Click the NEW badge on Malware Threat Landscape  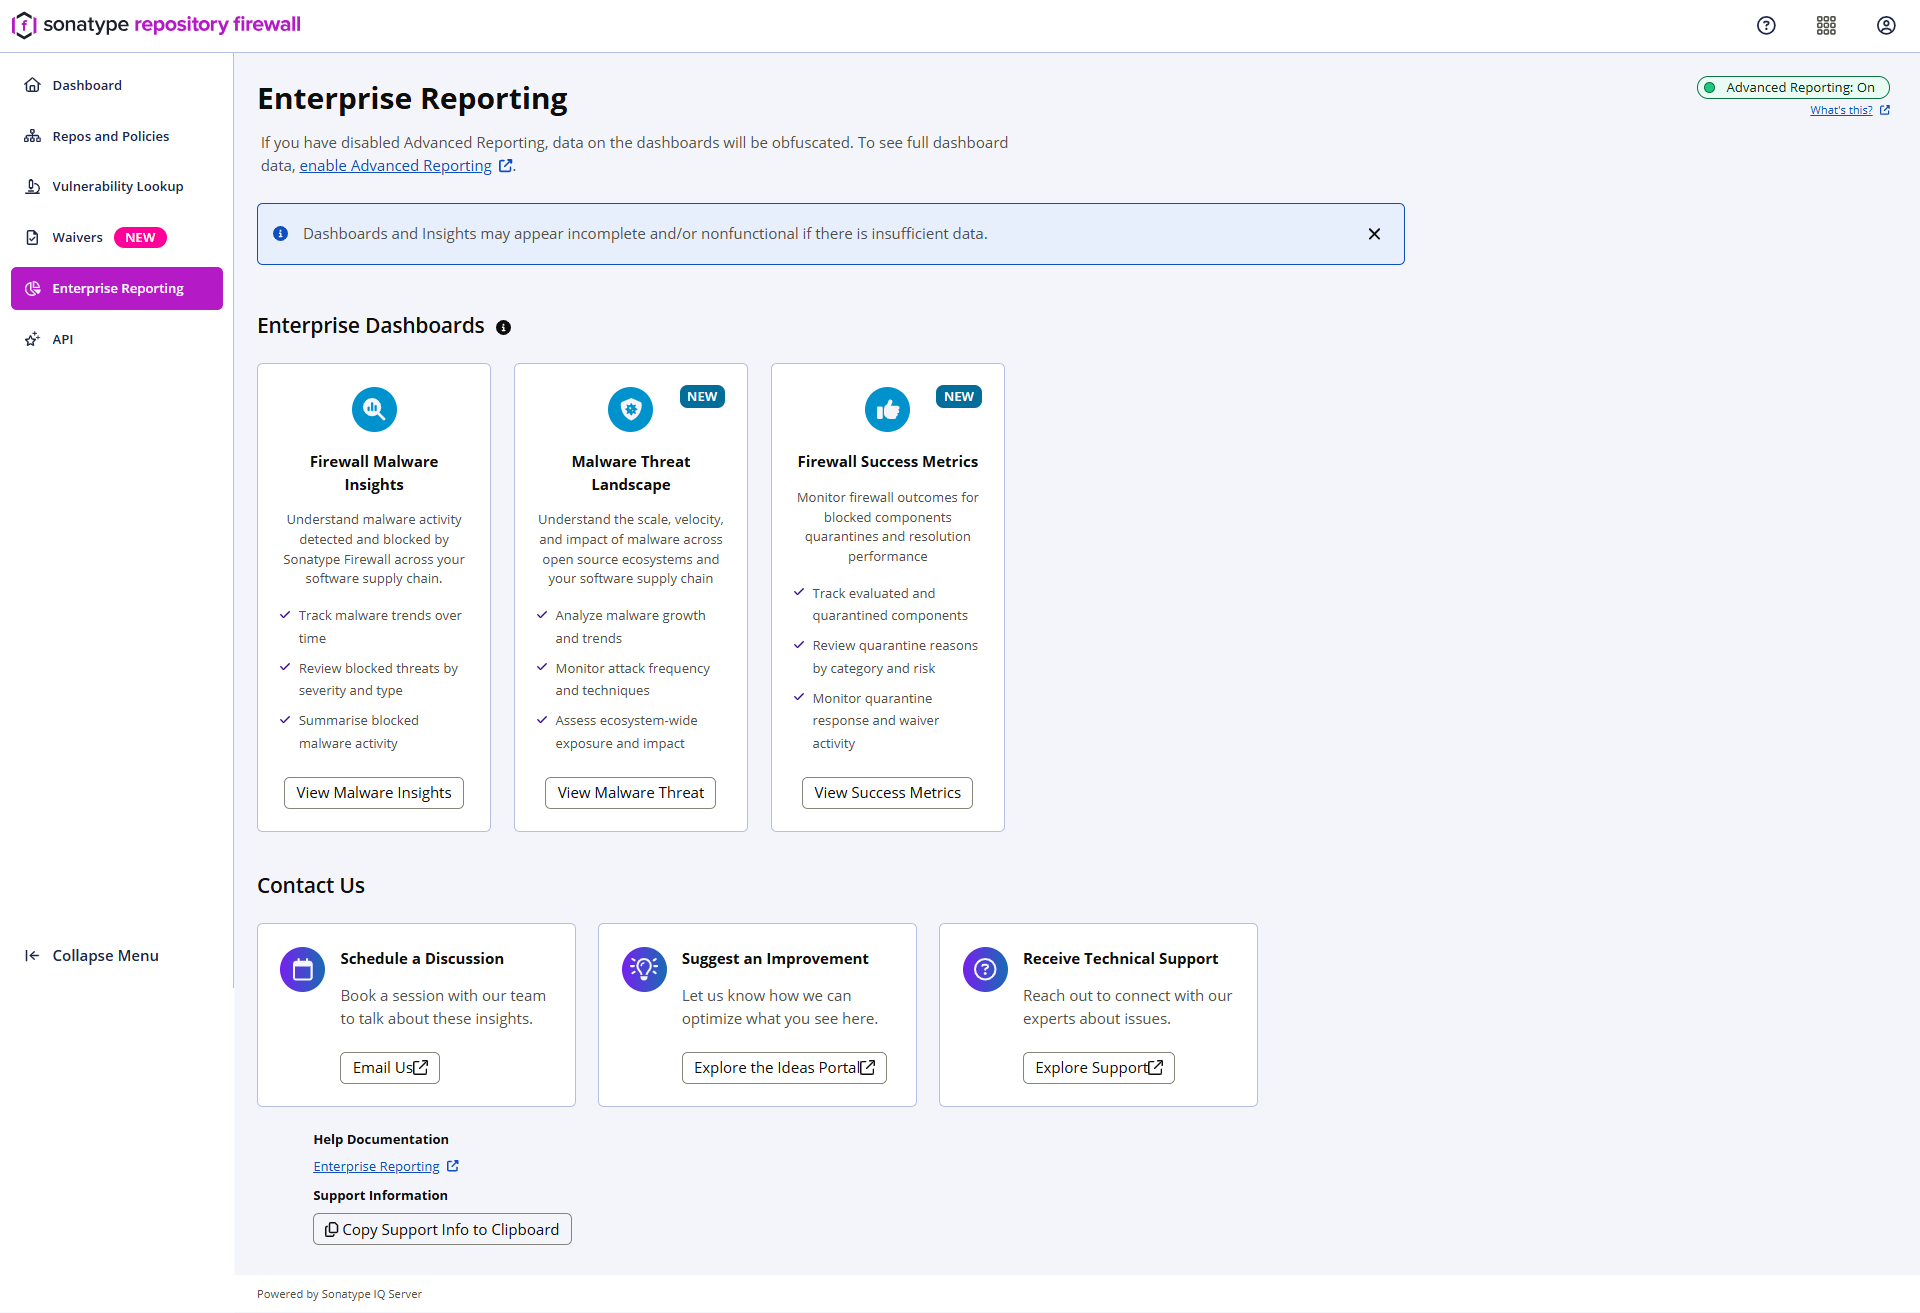(702, 397)
